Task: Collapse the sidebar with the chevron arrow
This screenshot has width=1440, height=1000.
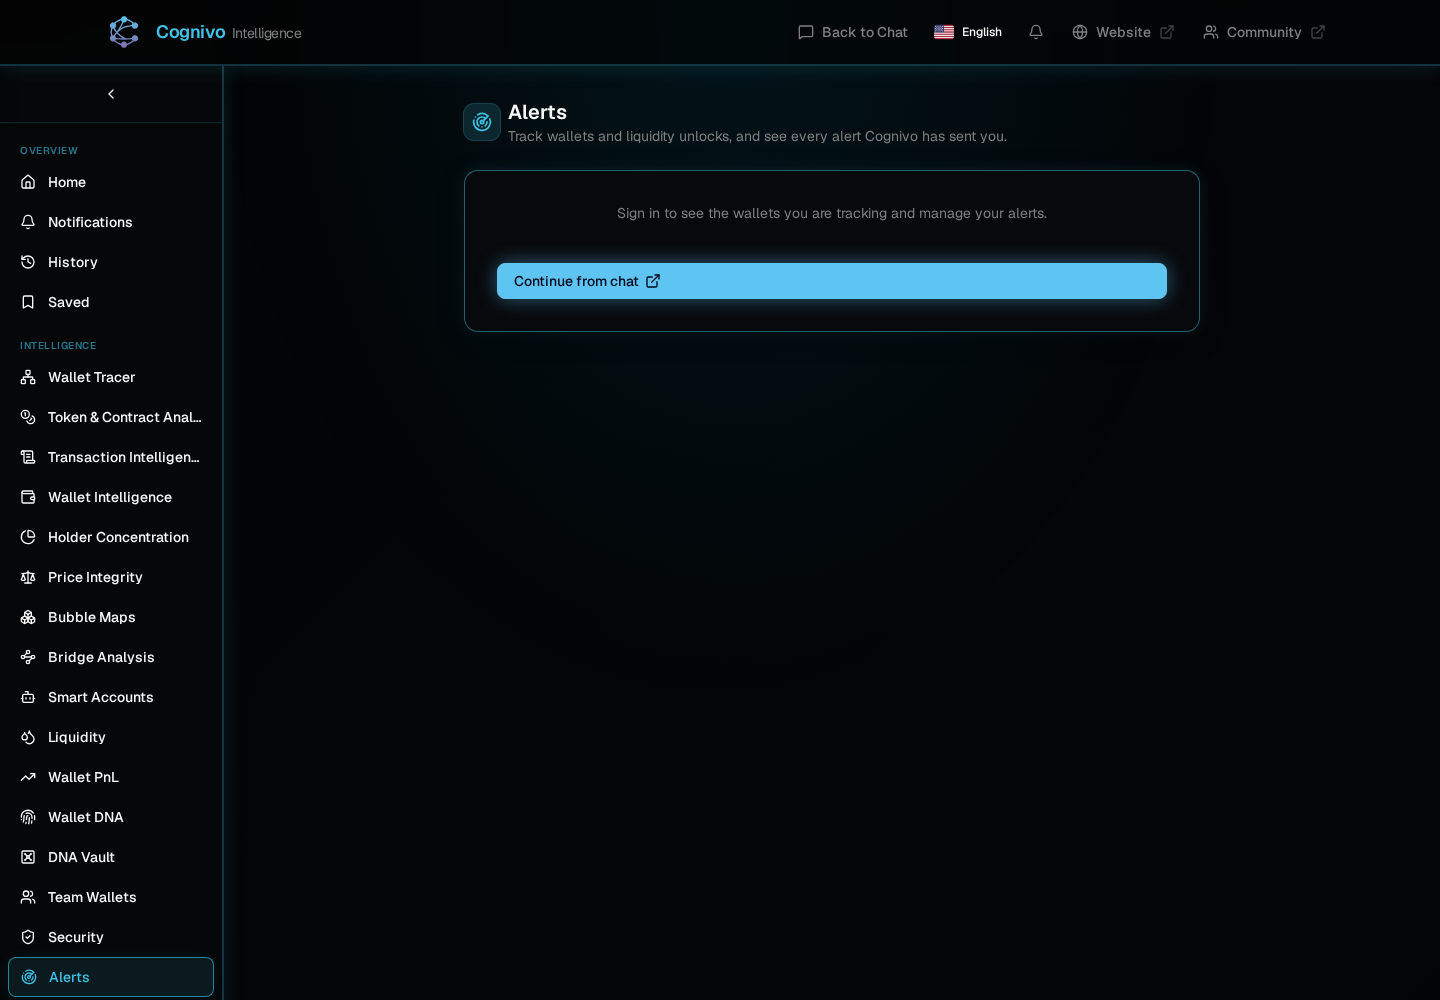Action: pyautogui.click(x=111, y=94)
